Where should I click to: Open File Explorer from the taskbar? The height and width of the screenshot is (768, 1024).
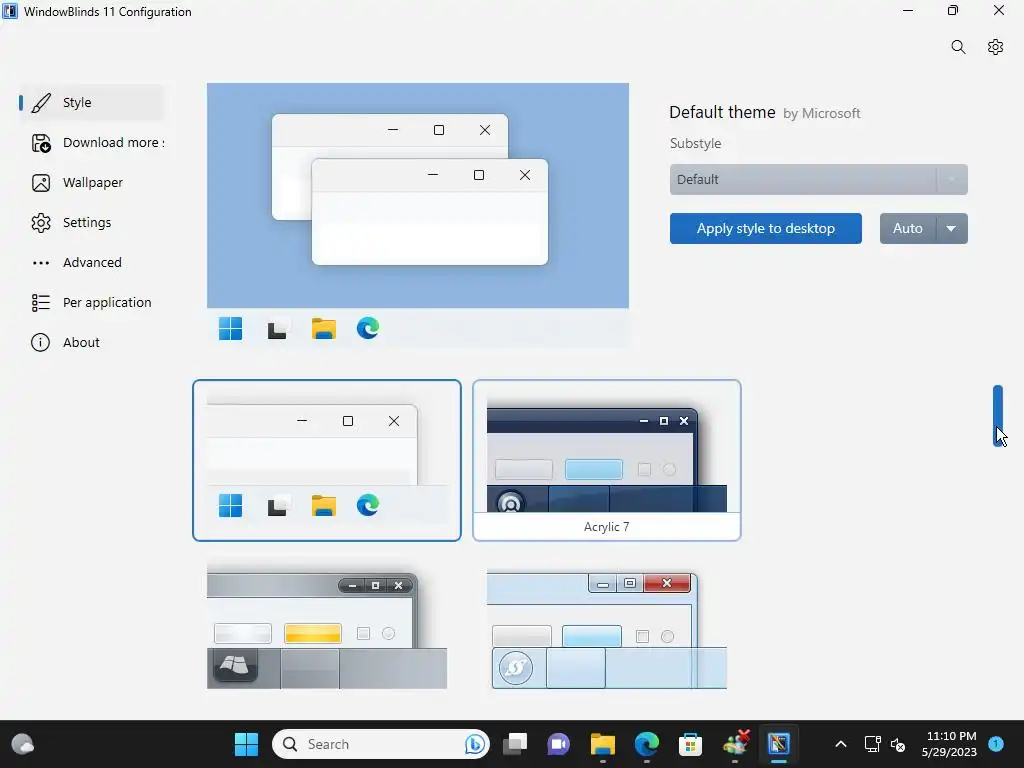point(603,744)
